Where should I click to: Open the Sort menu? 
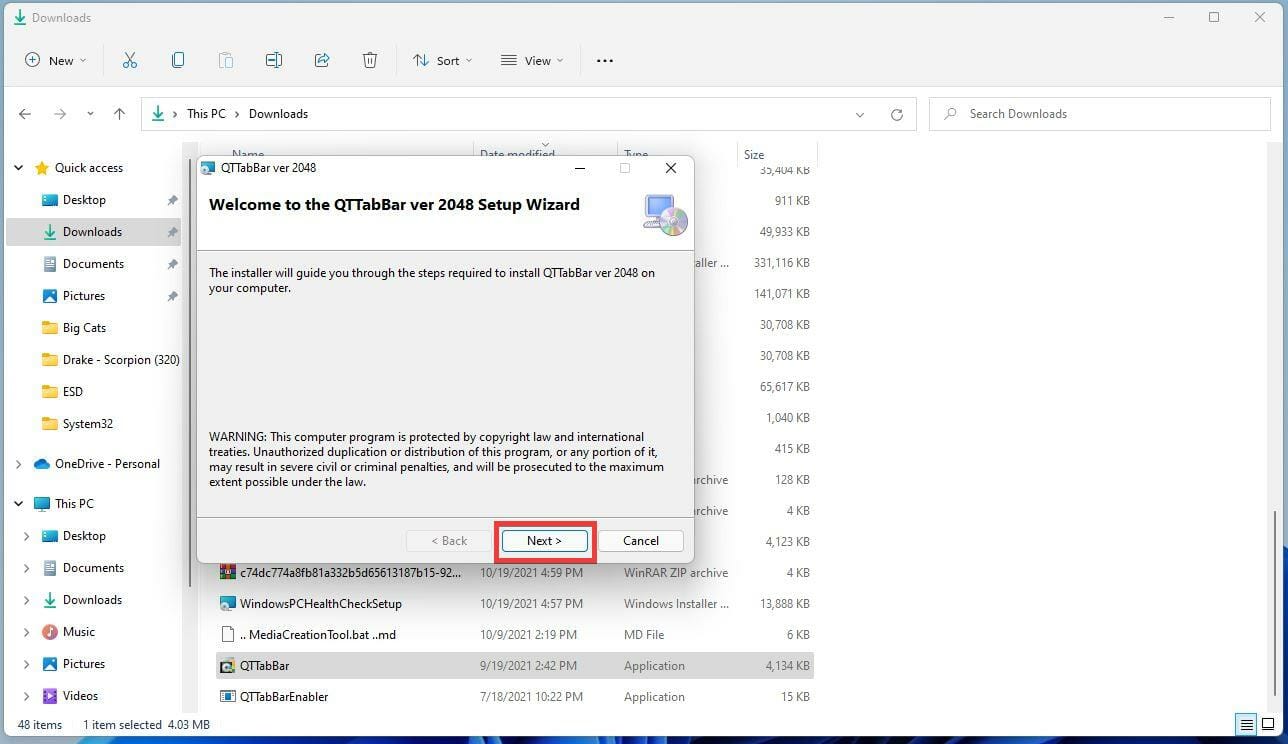(x=441, y=60)
